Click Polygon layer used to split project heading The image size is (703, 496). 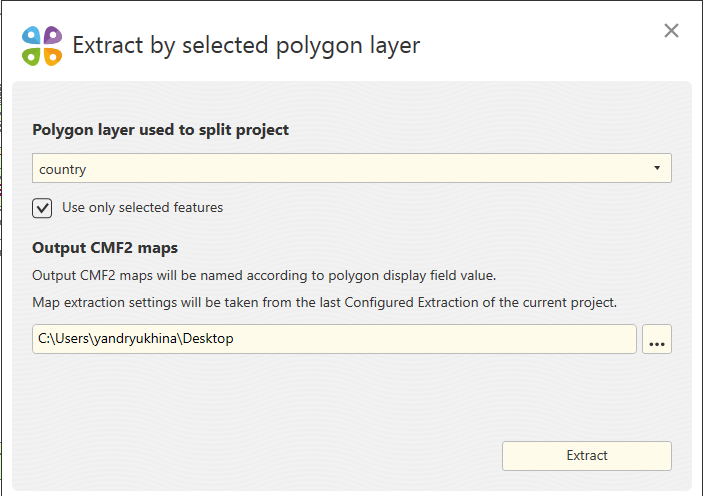click(x=161, y=130)
